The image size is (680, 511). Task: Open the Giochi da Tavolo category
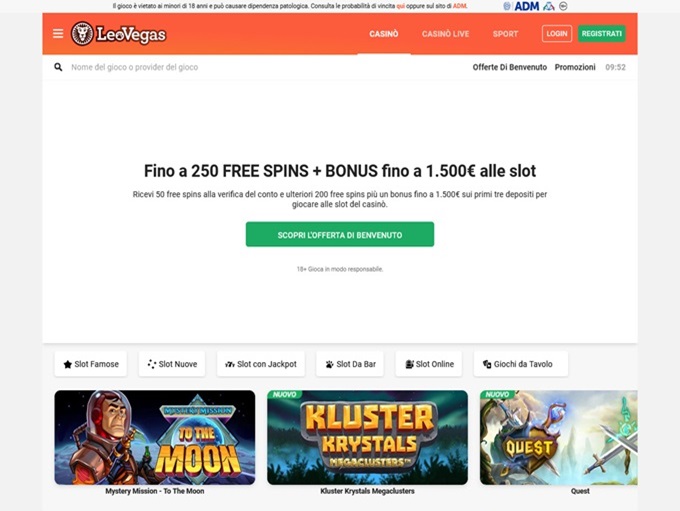[x=521, y=364]
